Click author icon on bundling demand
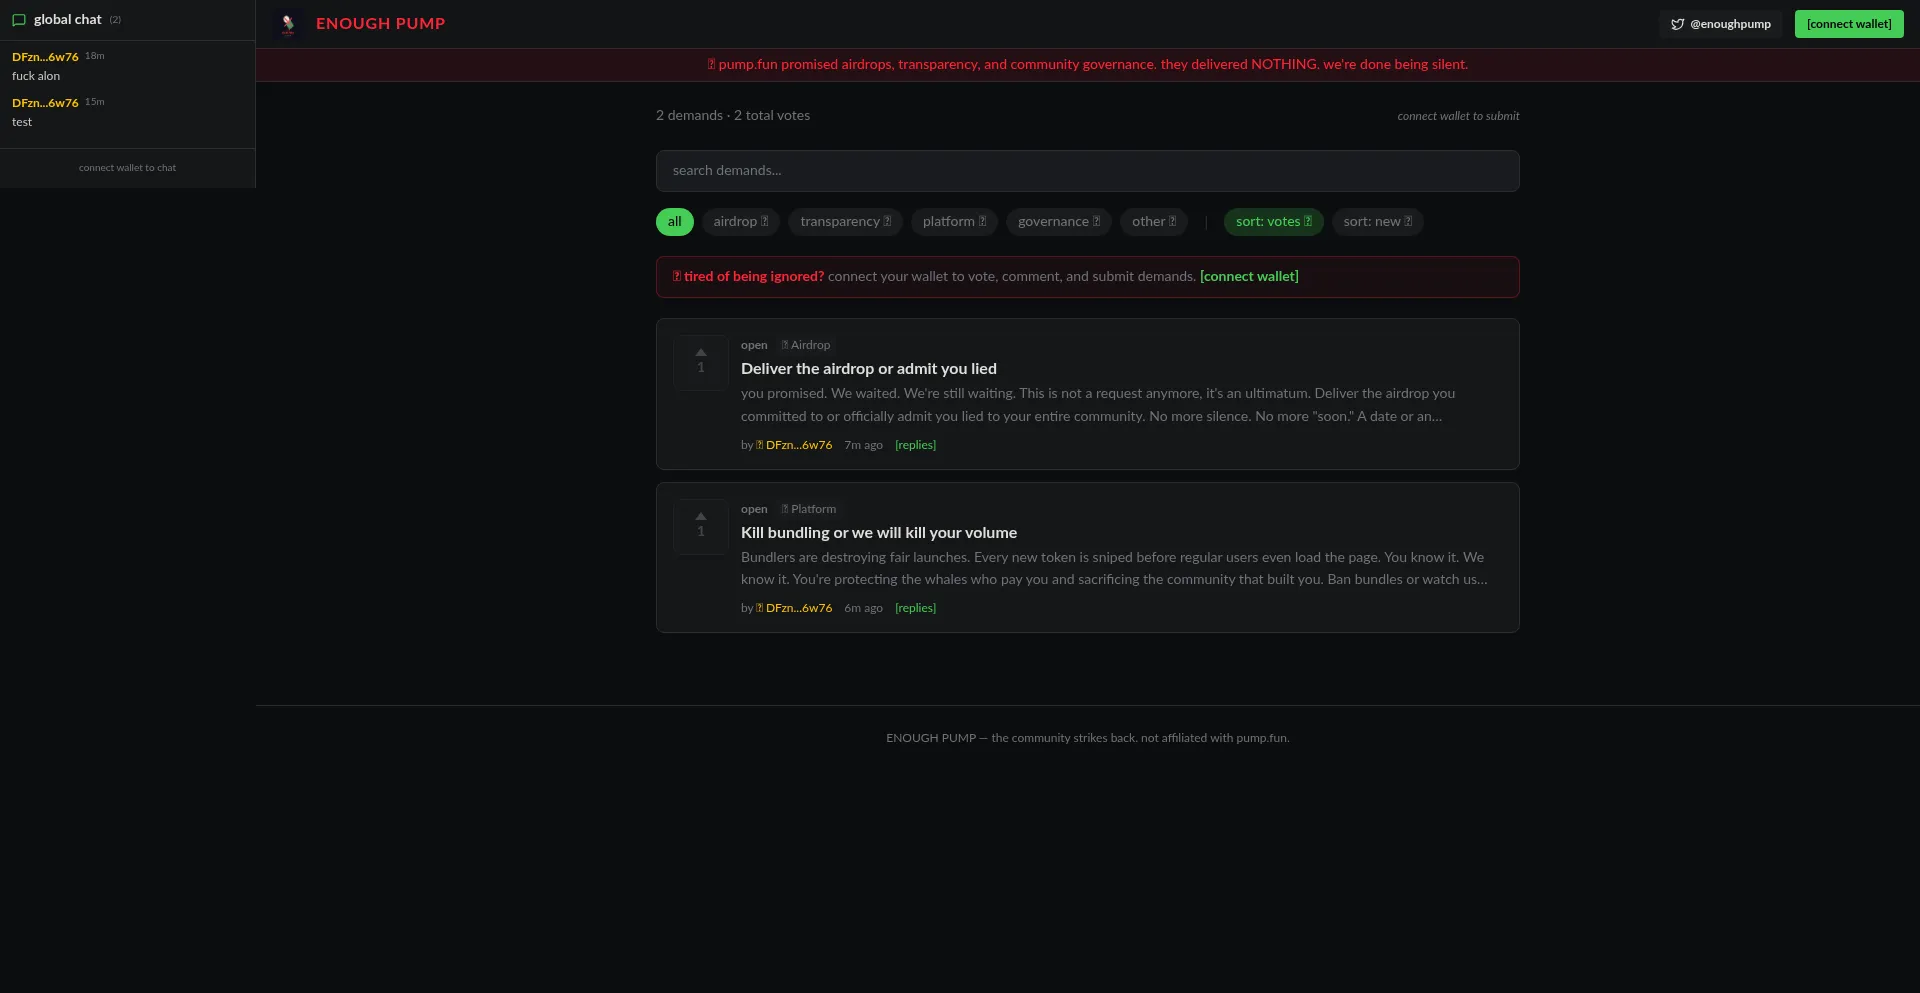Viewport: 1920px width, 993px height. tap(760, 608)
